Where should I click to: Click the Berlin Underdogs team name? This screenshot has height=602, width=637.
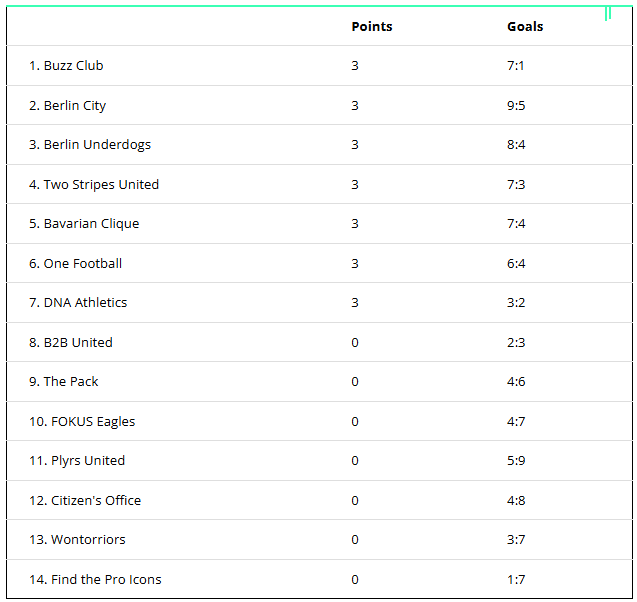coord(90,145)
